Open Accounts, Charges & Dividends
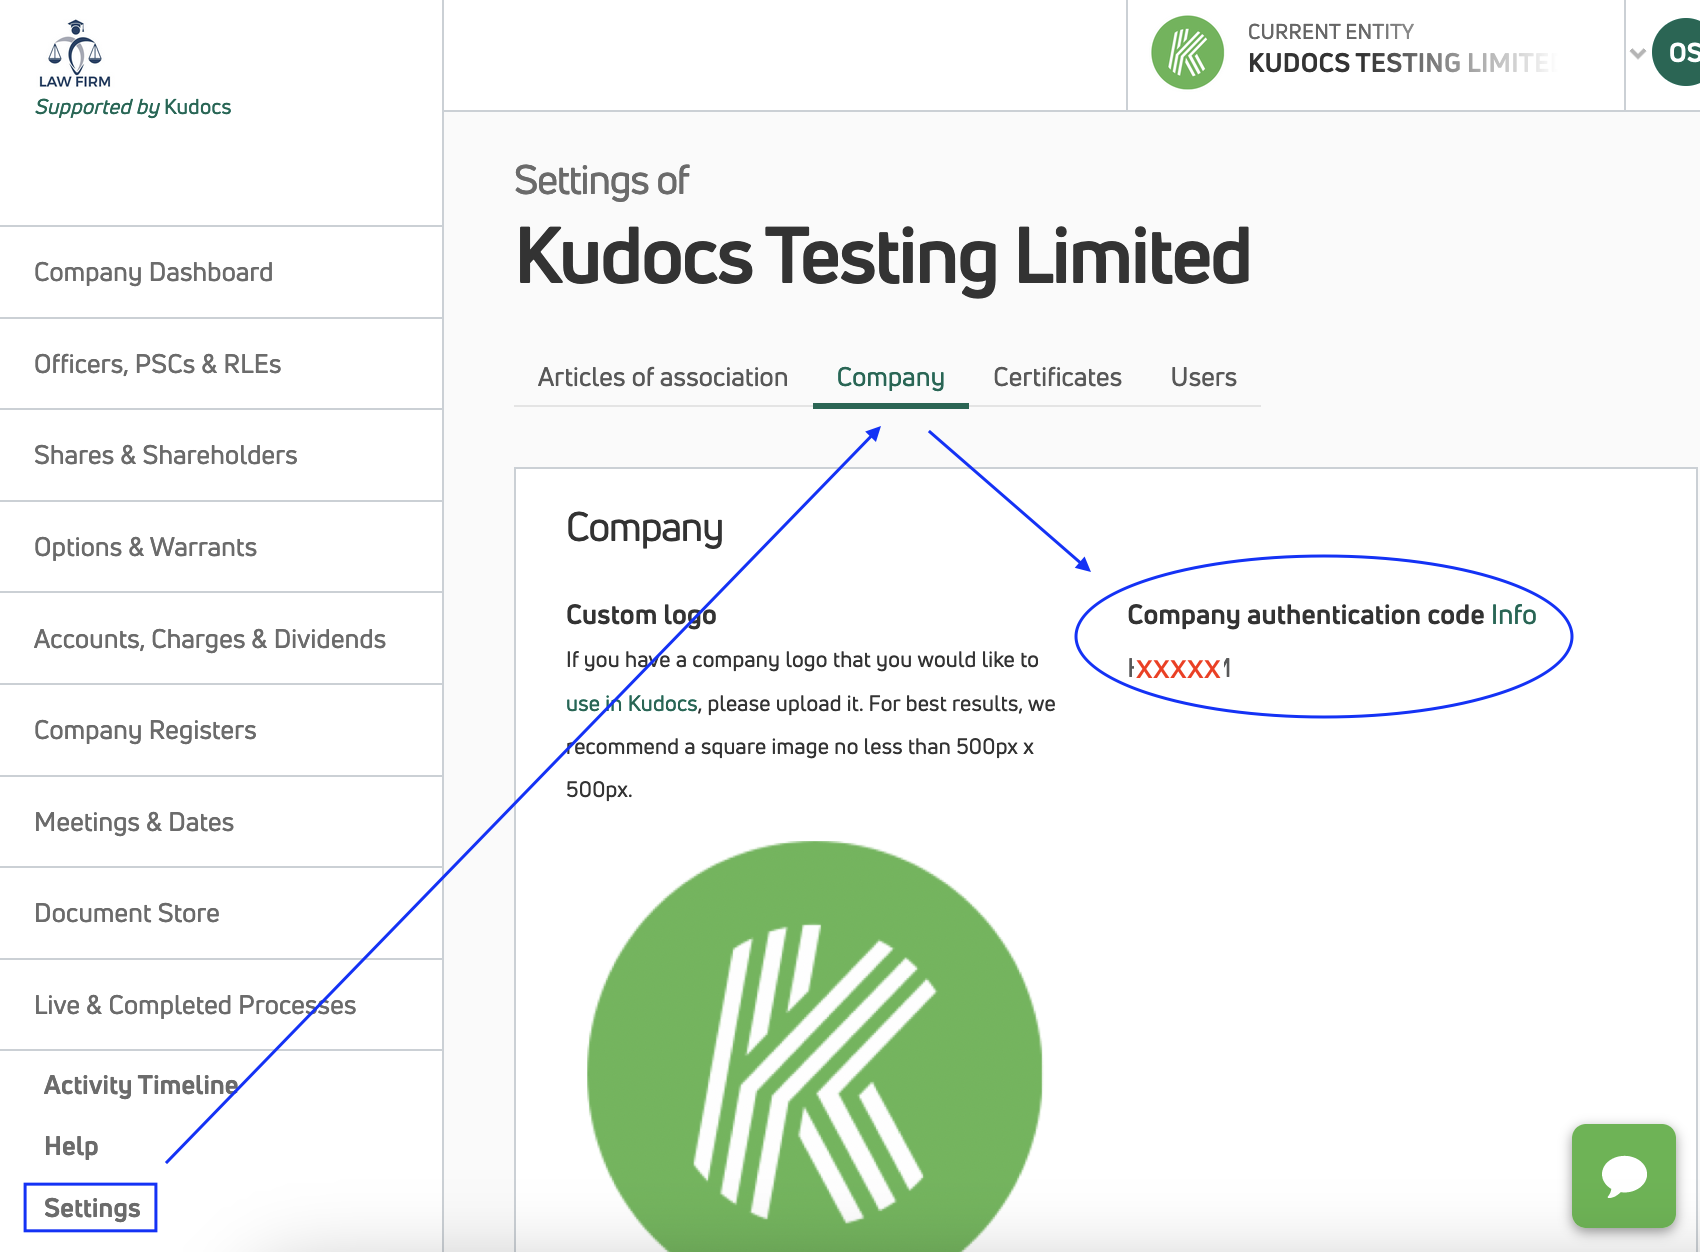This screenshot has width=1700, height=1252. [x=209, y=639]
